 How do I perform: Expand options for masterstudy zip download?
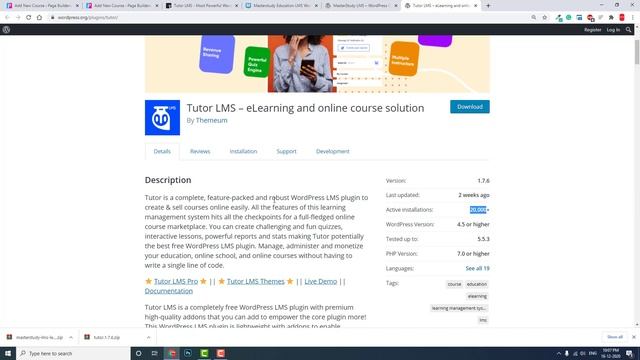click(71, 337)
